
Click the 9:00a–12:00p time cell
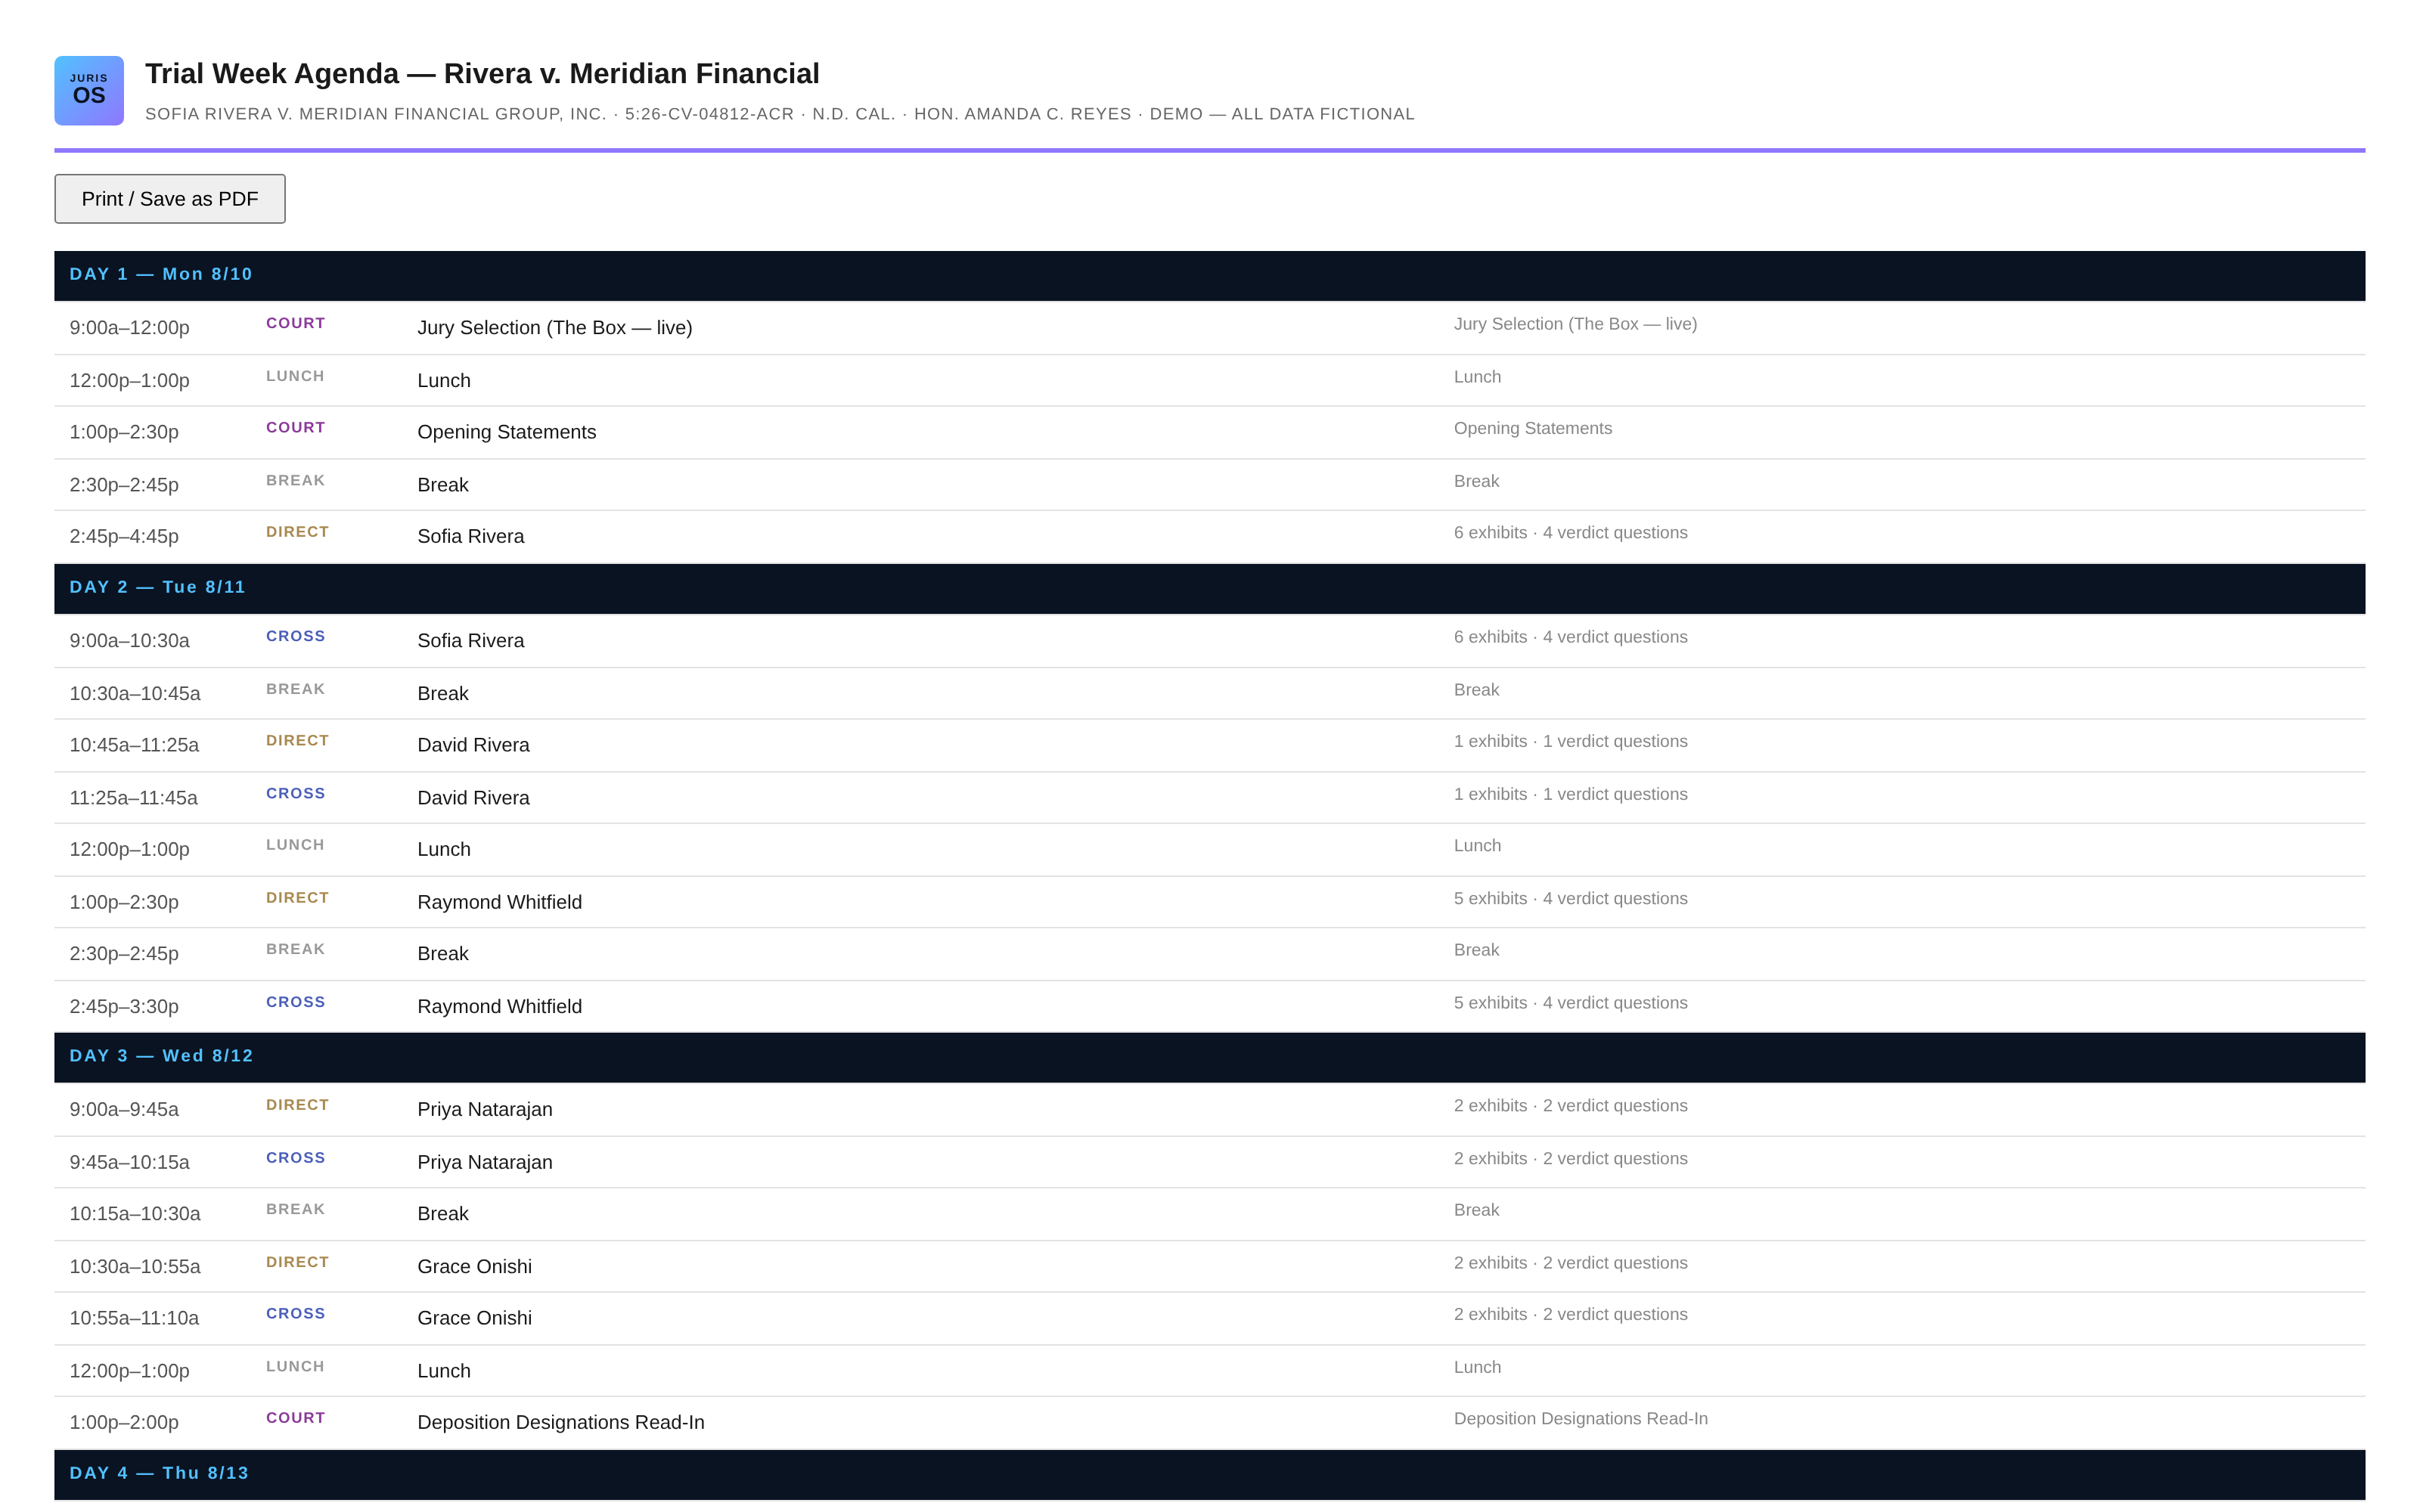[x=129, y=328]
